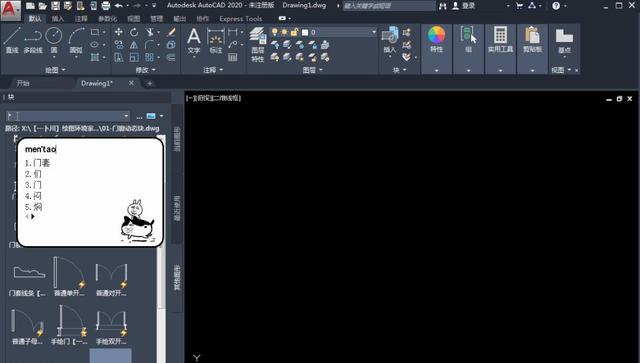640x363 pixels.
Task: Toggle the layer freeze sun icon
Action: tap(284, 32)
